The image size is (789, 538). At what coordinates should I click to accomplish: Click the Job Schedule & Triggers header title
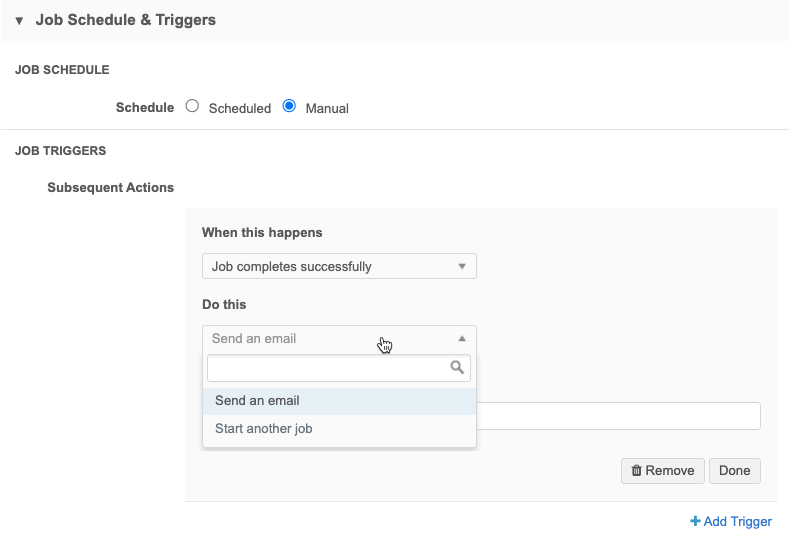tap(125, 20)
